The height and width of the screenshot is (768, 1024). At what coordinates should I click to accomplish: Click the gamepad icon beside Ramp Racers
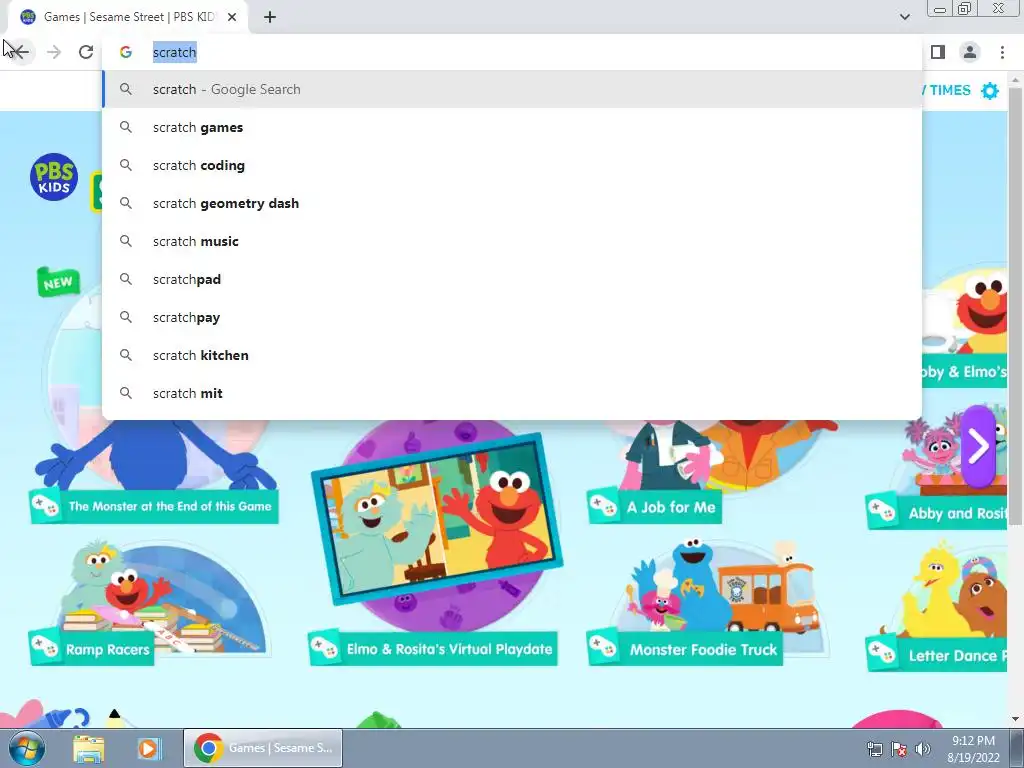point(45,648)
